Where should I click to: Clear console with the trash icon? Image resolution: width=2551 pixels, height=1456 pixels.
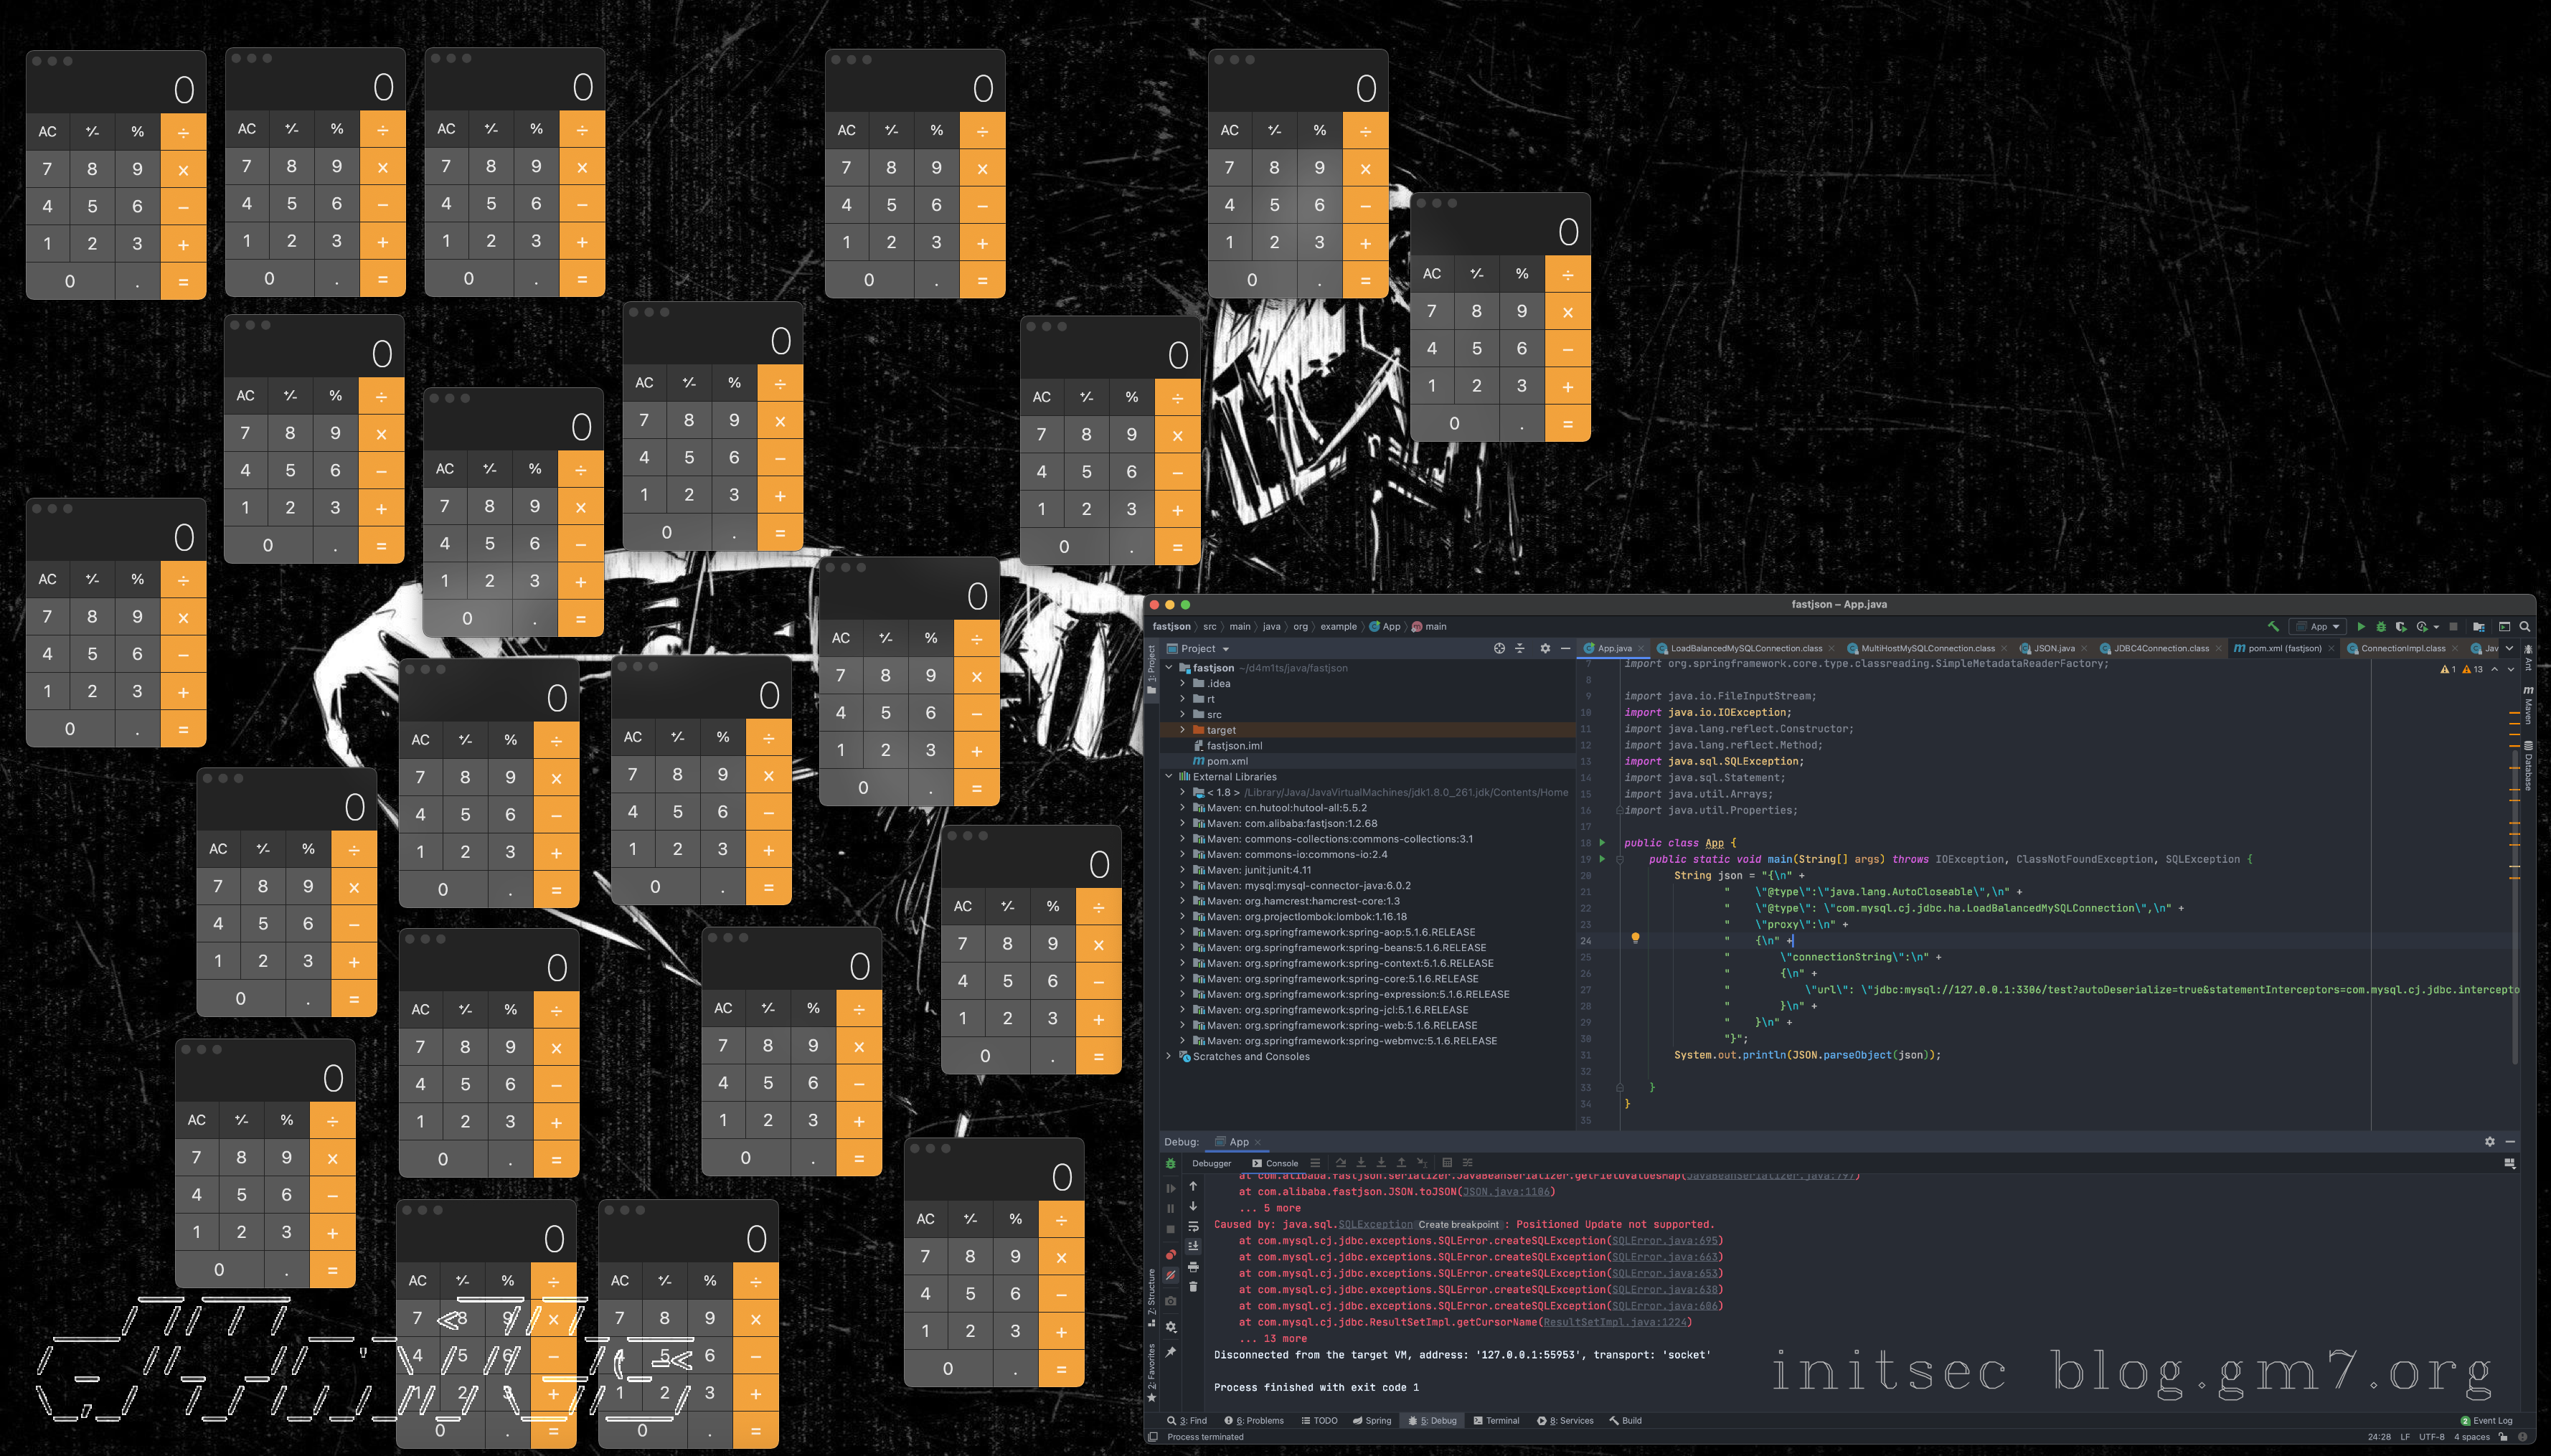1193,1287
